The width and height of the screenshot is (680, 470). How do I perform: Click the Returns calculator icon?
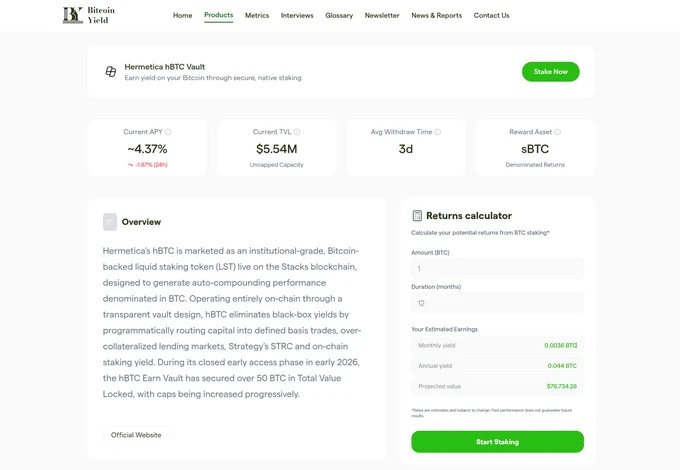tap(417, 215)
